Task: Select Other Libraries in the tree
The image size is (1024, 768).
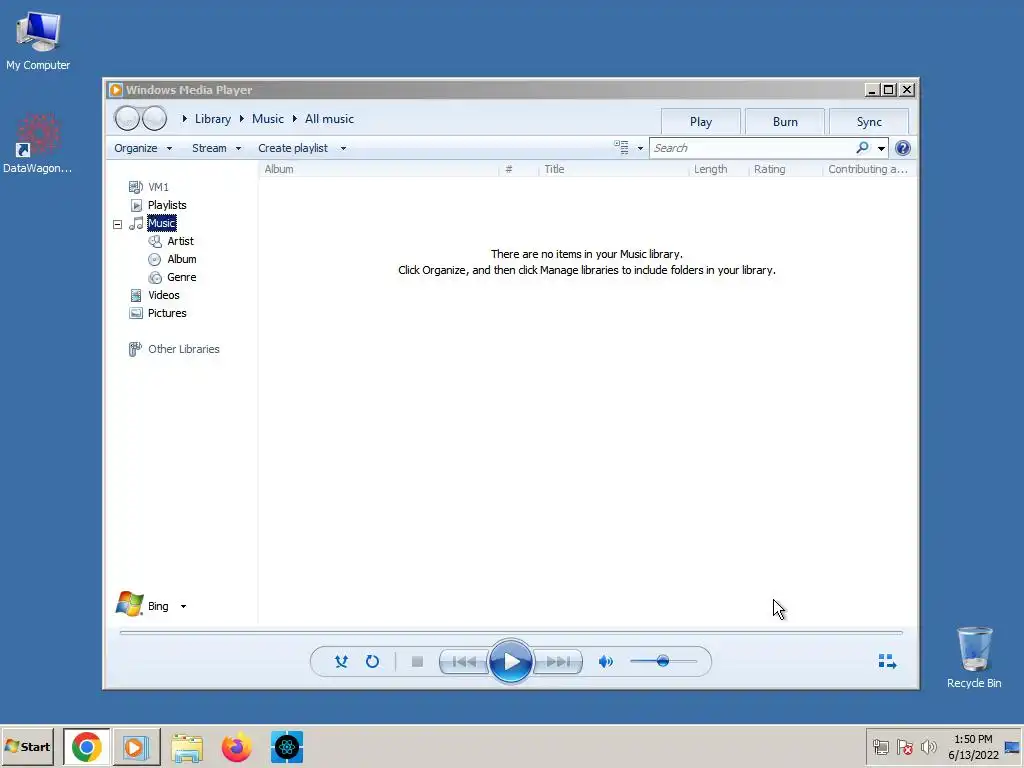Action: coord(184,349)
